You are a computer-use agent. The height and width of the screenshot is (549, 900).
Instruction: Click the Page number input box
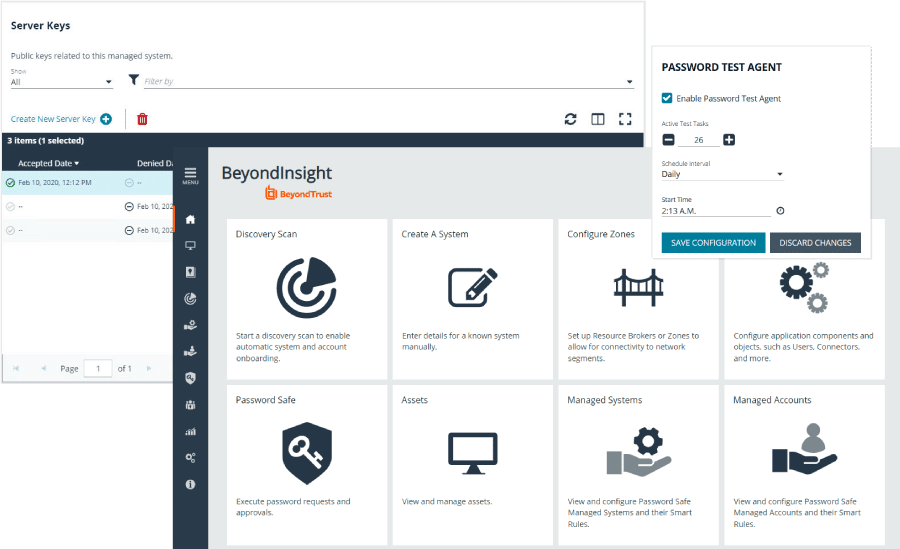coord(98,368)
